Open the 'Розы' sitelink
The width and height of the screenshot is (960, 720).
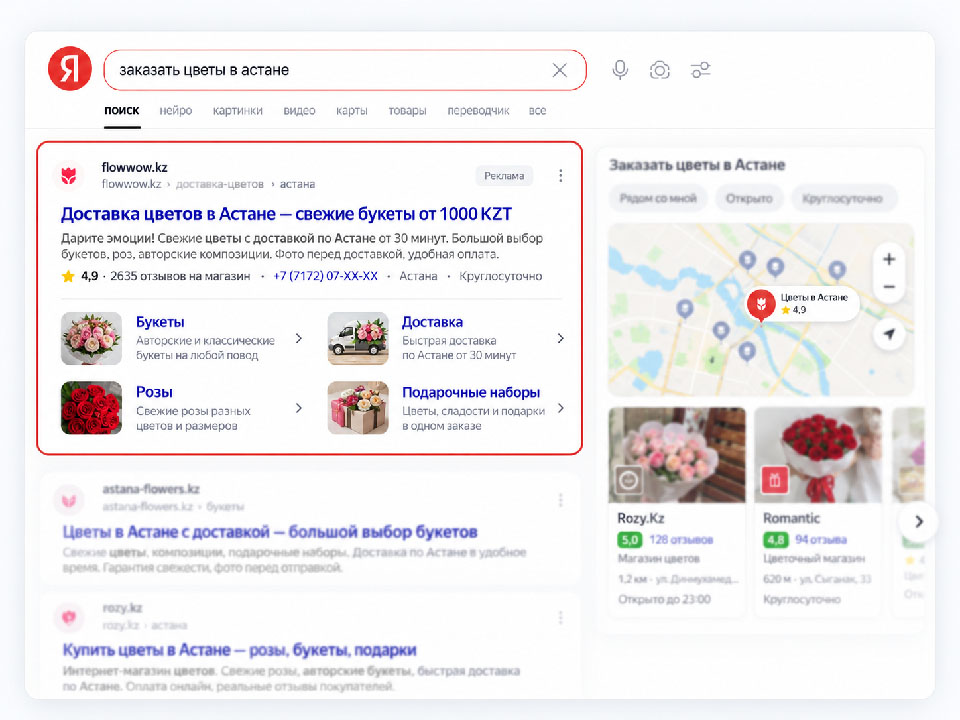154,392
